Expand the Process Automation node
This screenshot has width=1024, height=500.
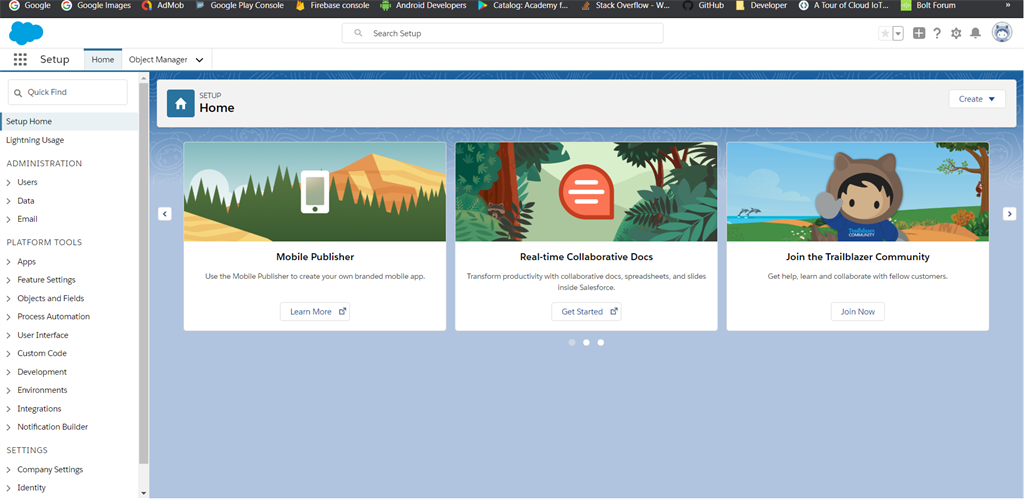click(x=8, y=317)
